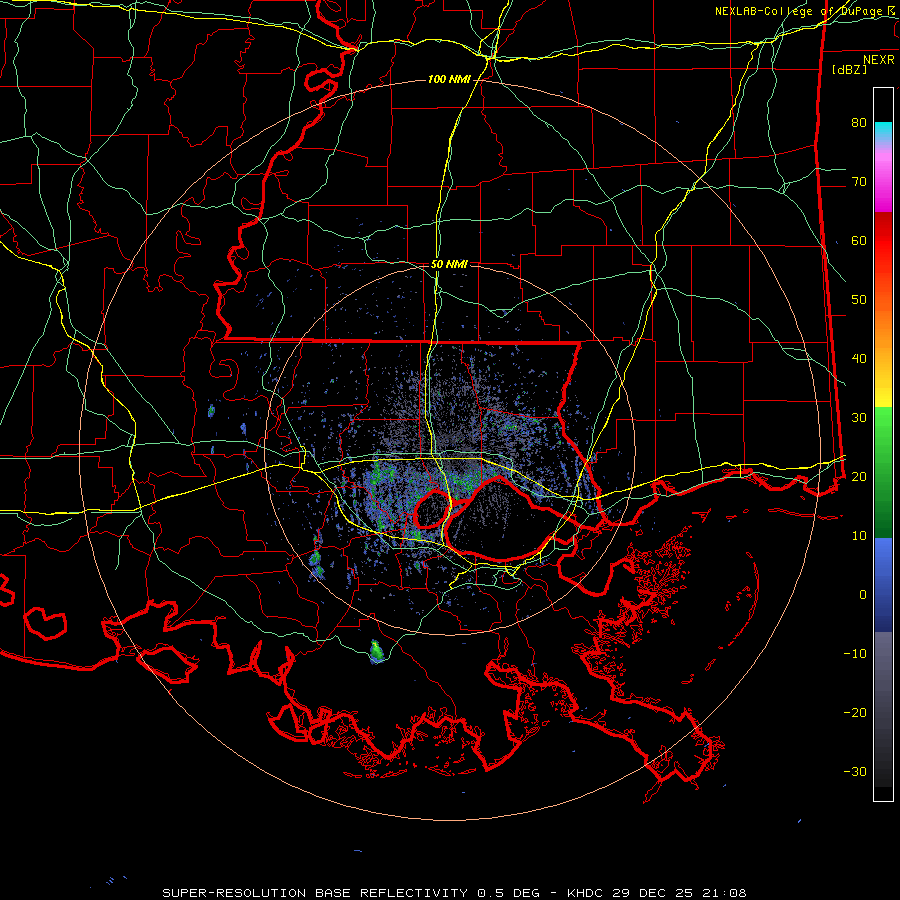
Task: Click the cyan top segment of the color bar
Action: point(883,132)
